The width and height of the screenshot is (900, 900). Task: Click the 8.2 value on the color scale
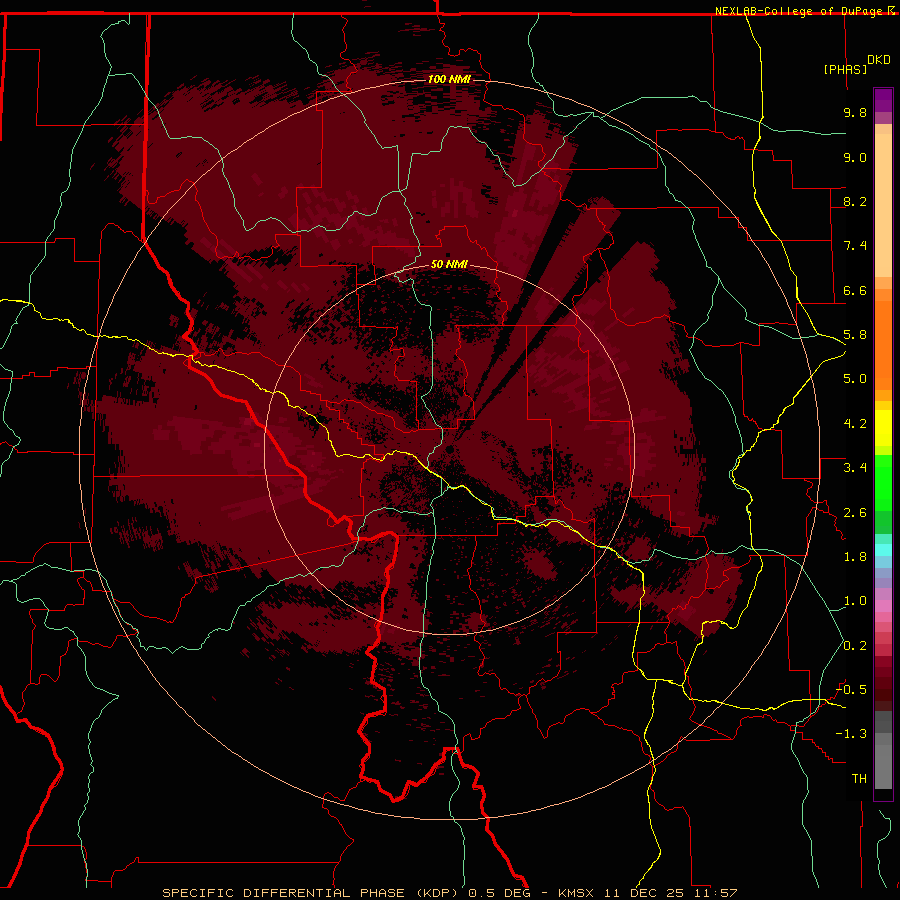coord(855,201)
